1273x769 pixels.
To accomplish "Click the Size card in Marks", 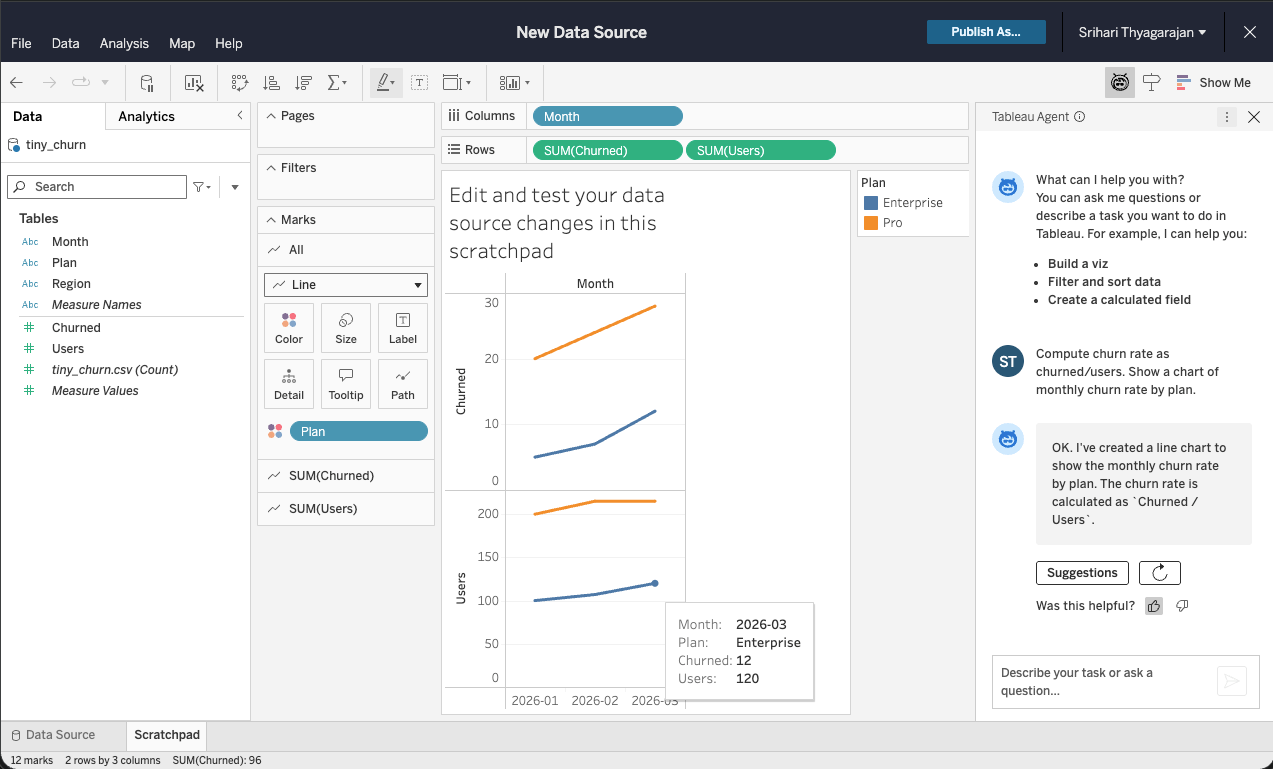I will pyautogui.click(x=346, y=328).
